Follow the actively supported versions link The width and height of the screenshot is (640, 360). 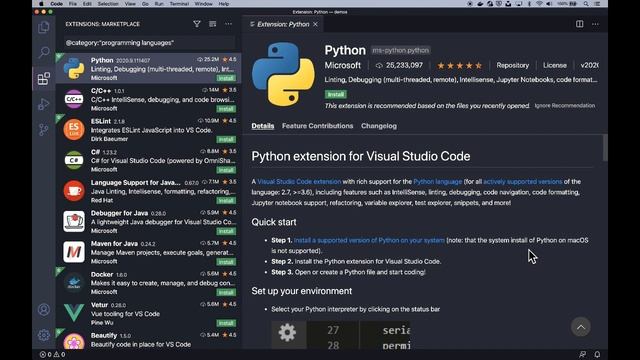pos(522,182)
